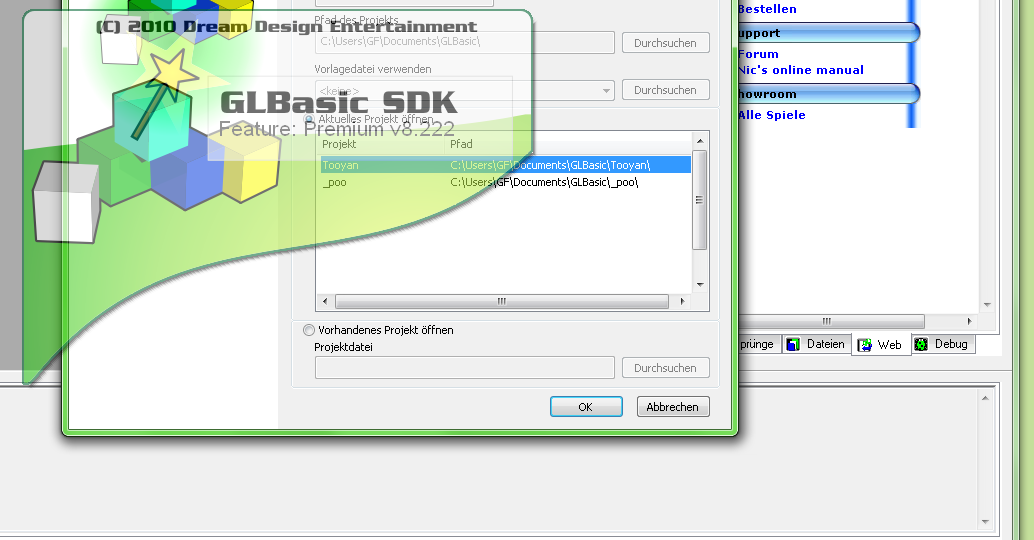
Task: Switch to the Web tab
Action: pos(881,345)
